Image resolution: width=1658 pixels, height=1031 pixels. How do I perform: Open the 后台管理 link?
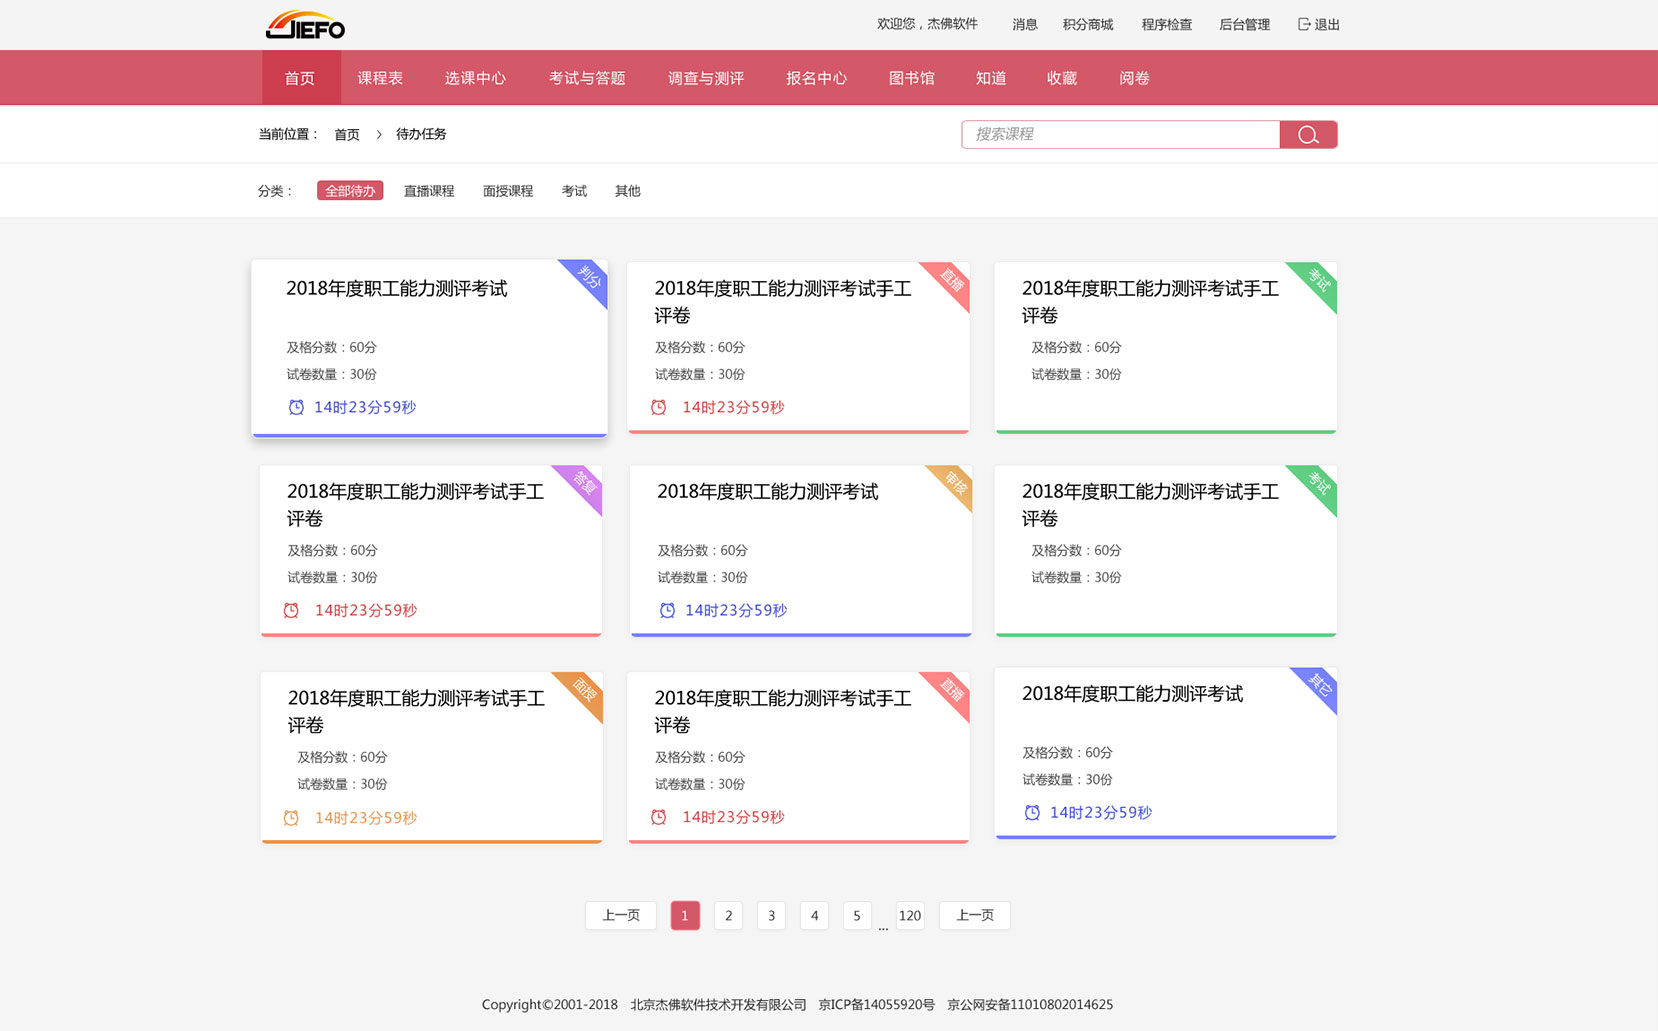pos(1244,24)
